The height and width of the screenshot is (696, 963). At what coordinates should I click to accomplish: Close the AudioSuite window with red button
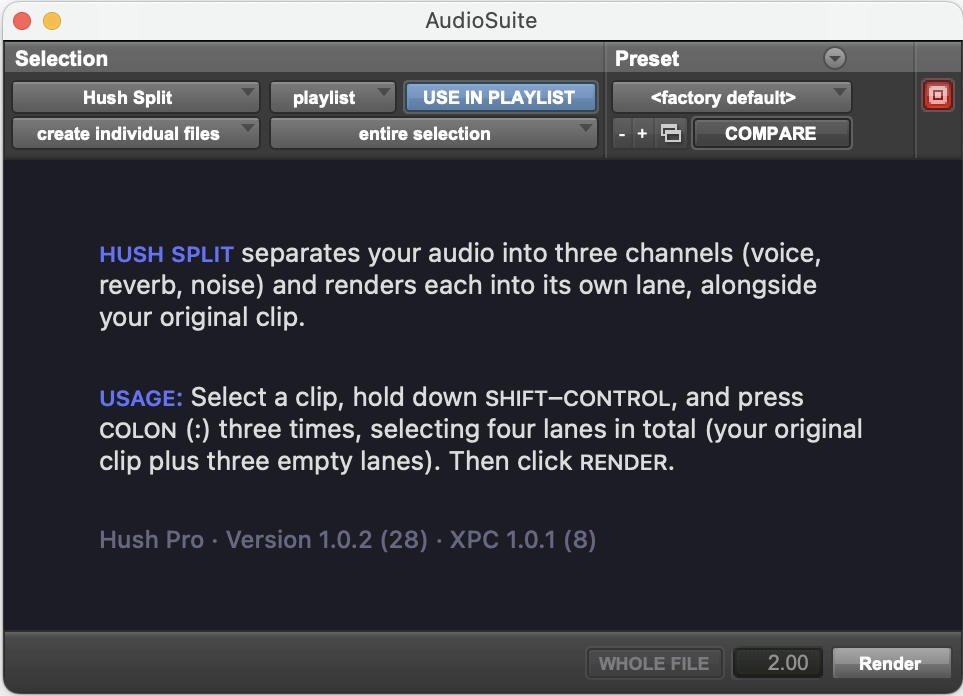click(22, 21)
